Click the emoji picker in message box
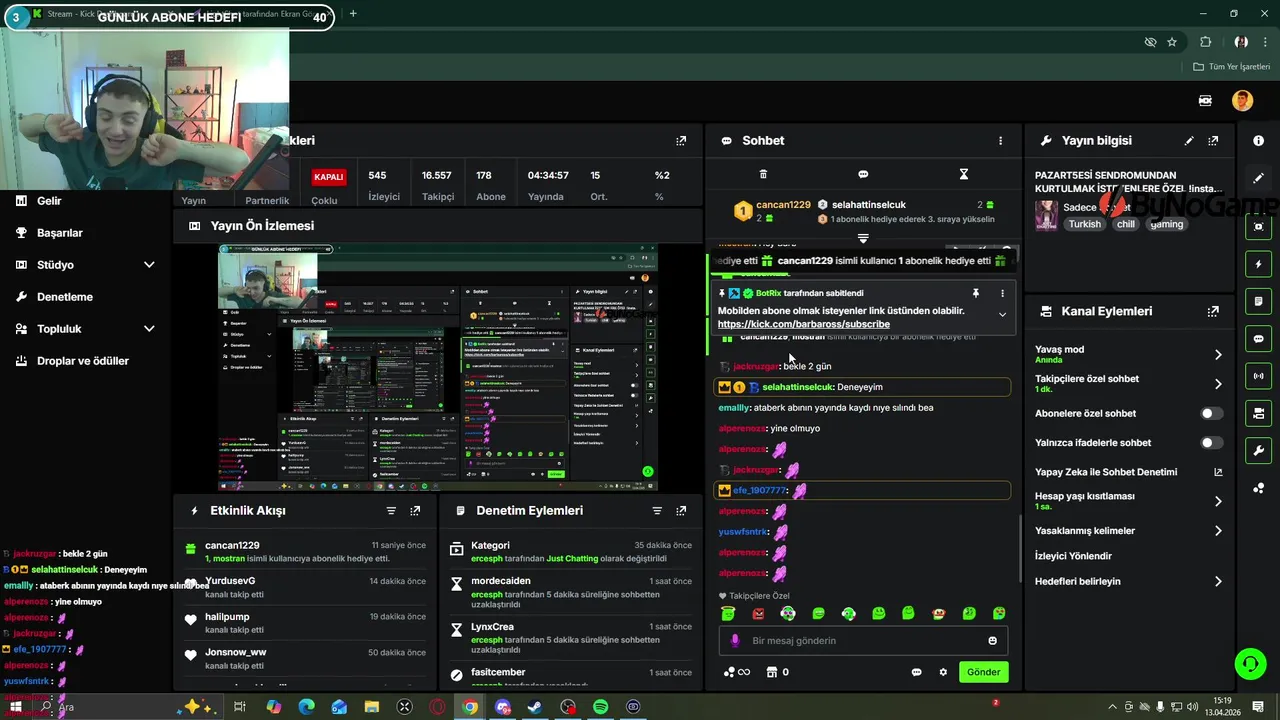 pos(992,641)
